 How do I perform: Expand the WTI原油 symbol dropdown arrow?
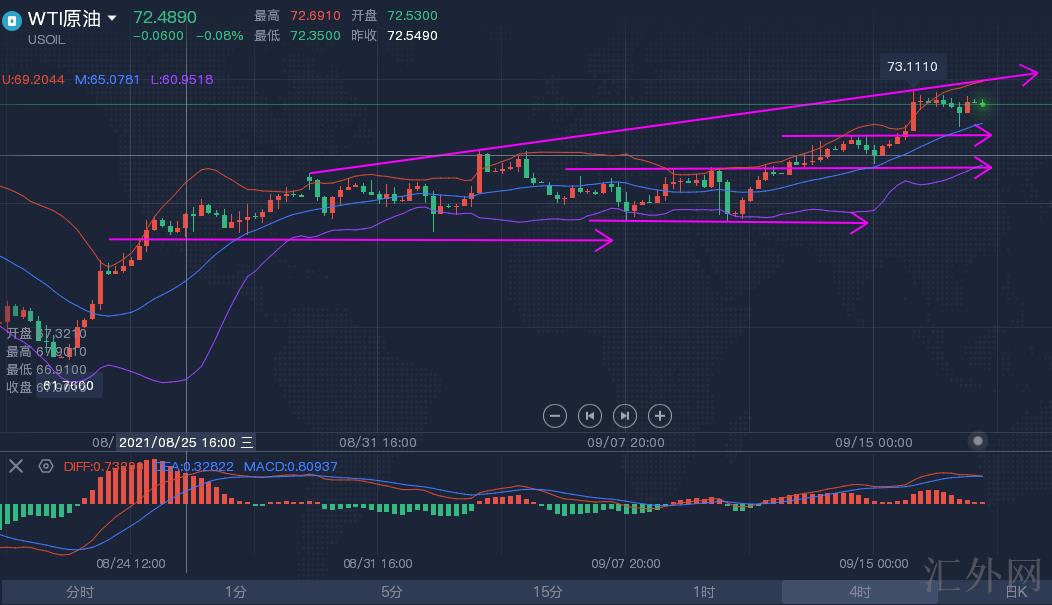point(112,19)
